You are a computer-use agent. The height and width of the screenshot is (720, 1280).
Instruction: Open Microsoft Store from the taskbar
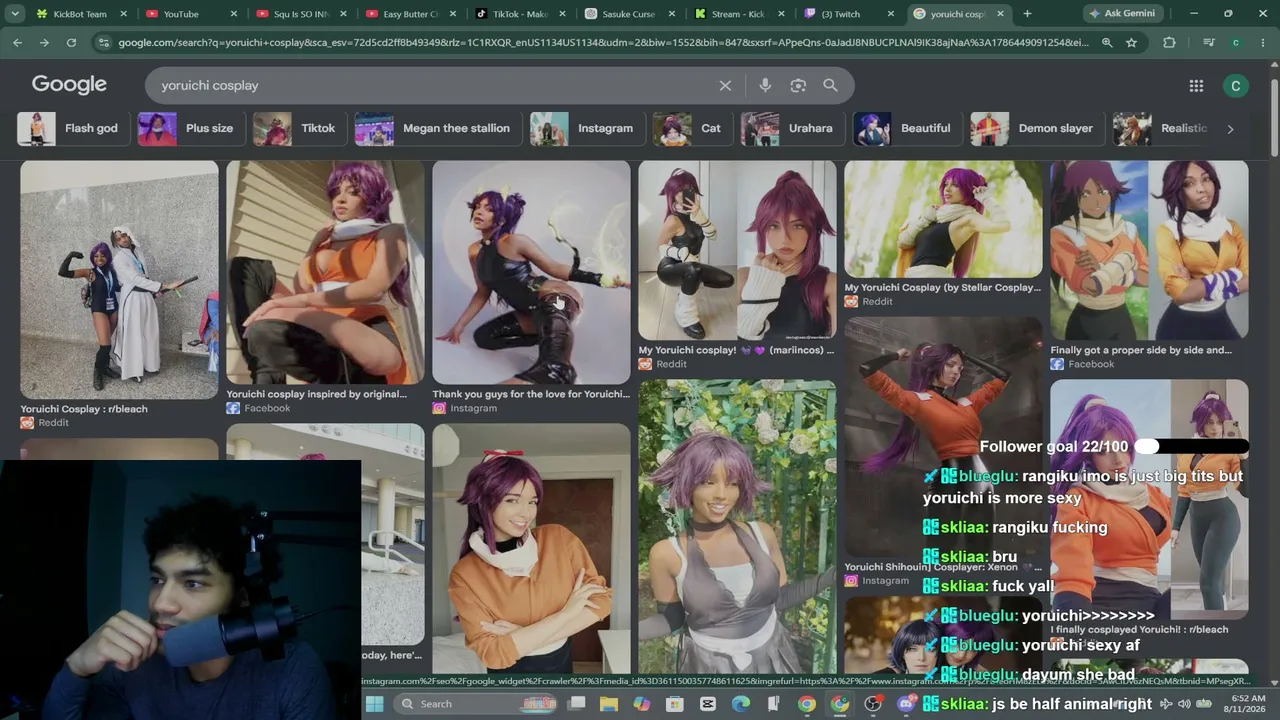(x=674, y=704)
